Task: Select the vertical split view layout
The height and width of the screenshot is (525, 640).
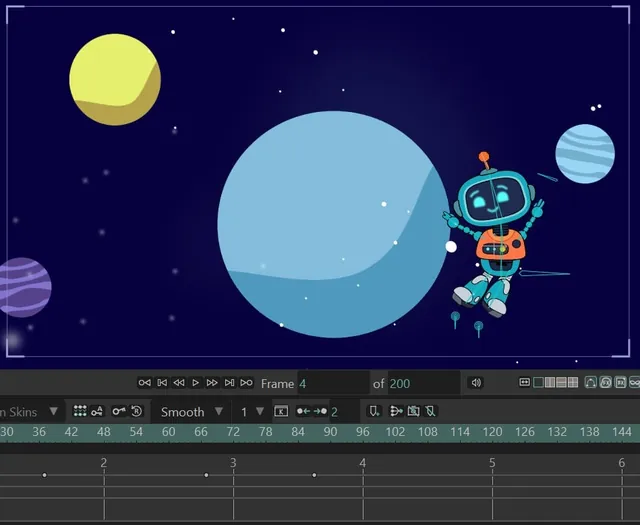Action: pos(550,383)
